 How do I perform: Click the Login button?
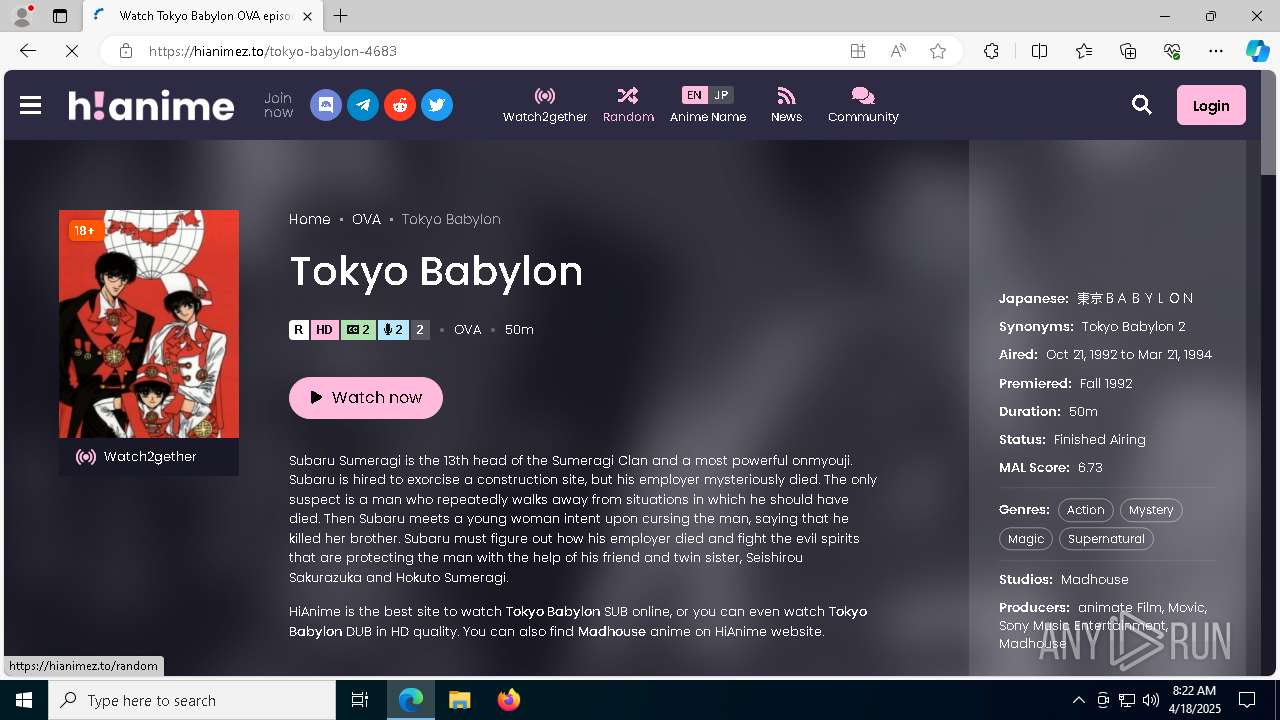[1211, 105]
